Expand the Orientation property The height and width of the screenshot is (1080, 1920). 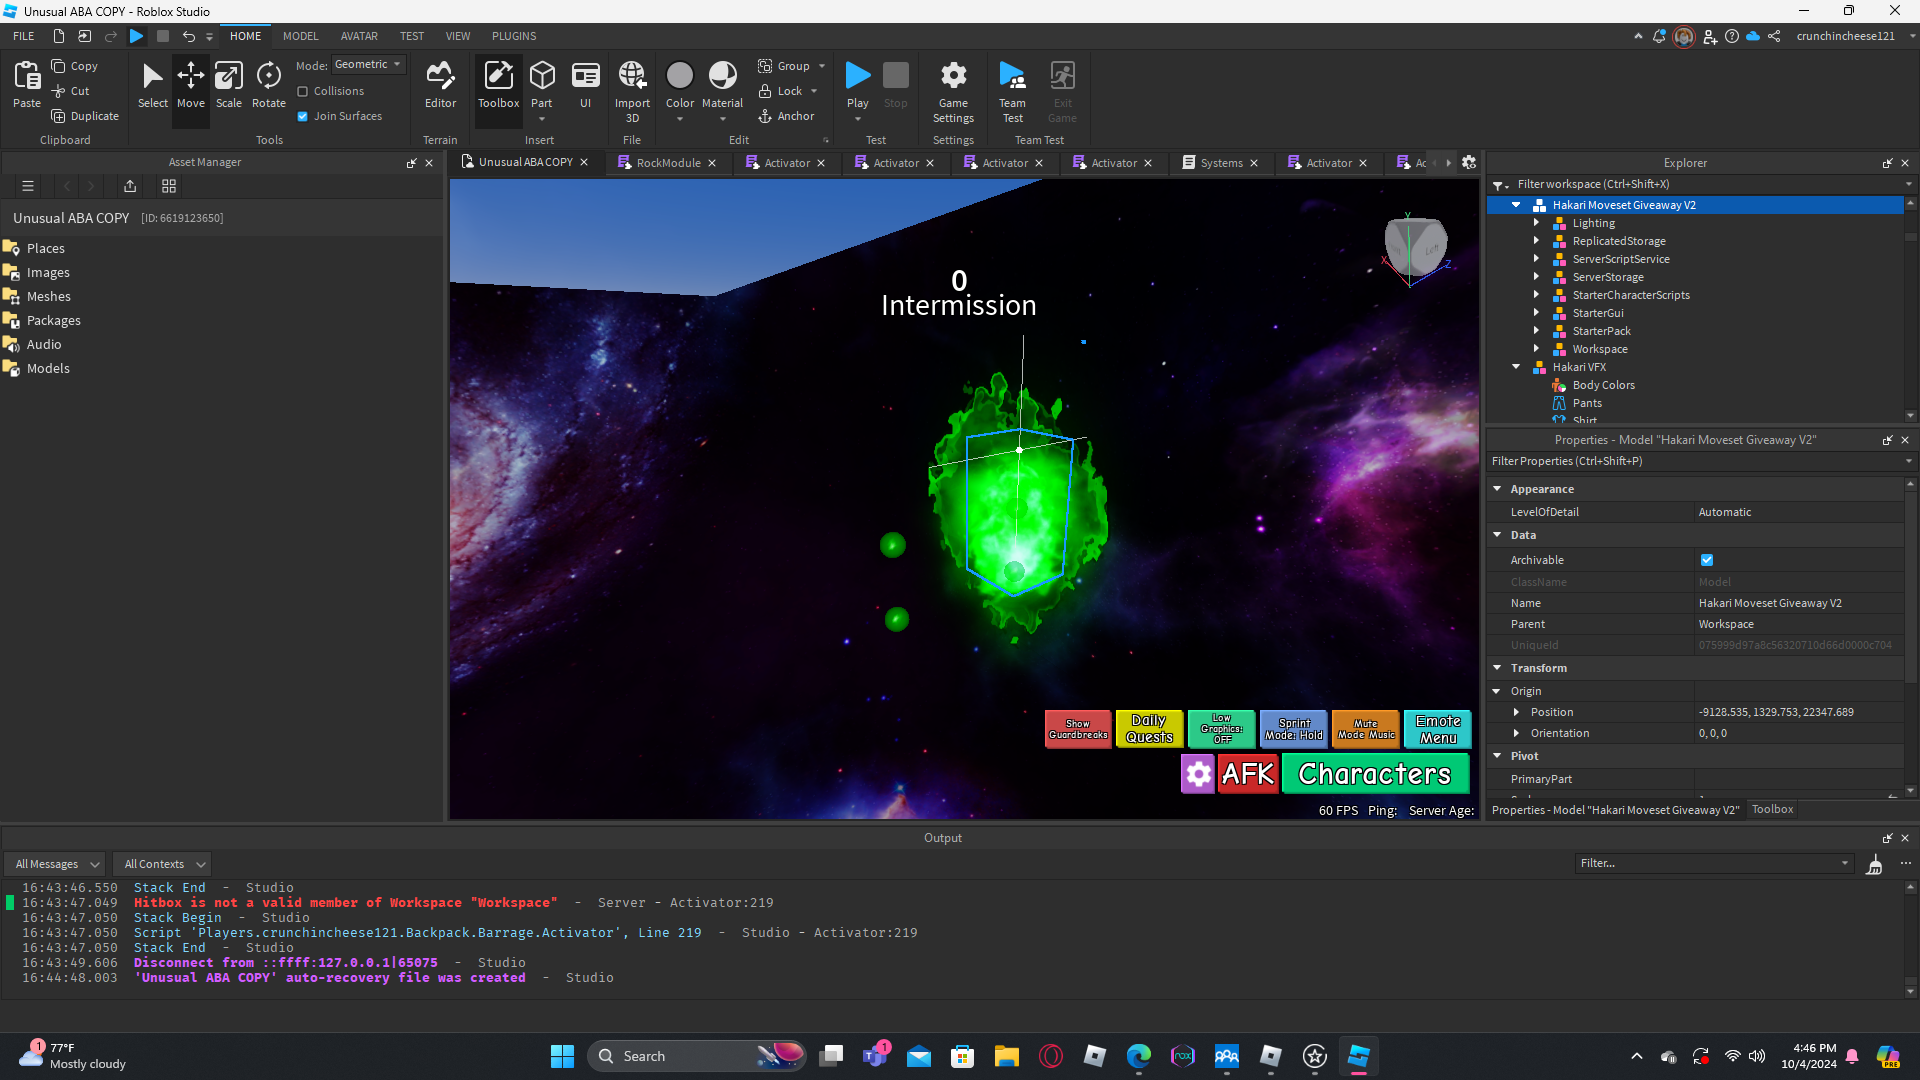click(1516, 733)
